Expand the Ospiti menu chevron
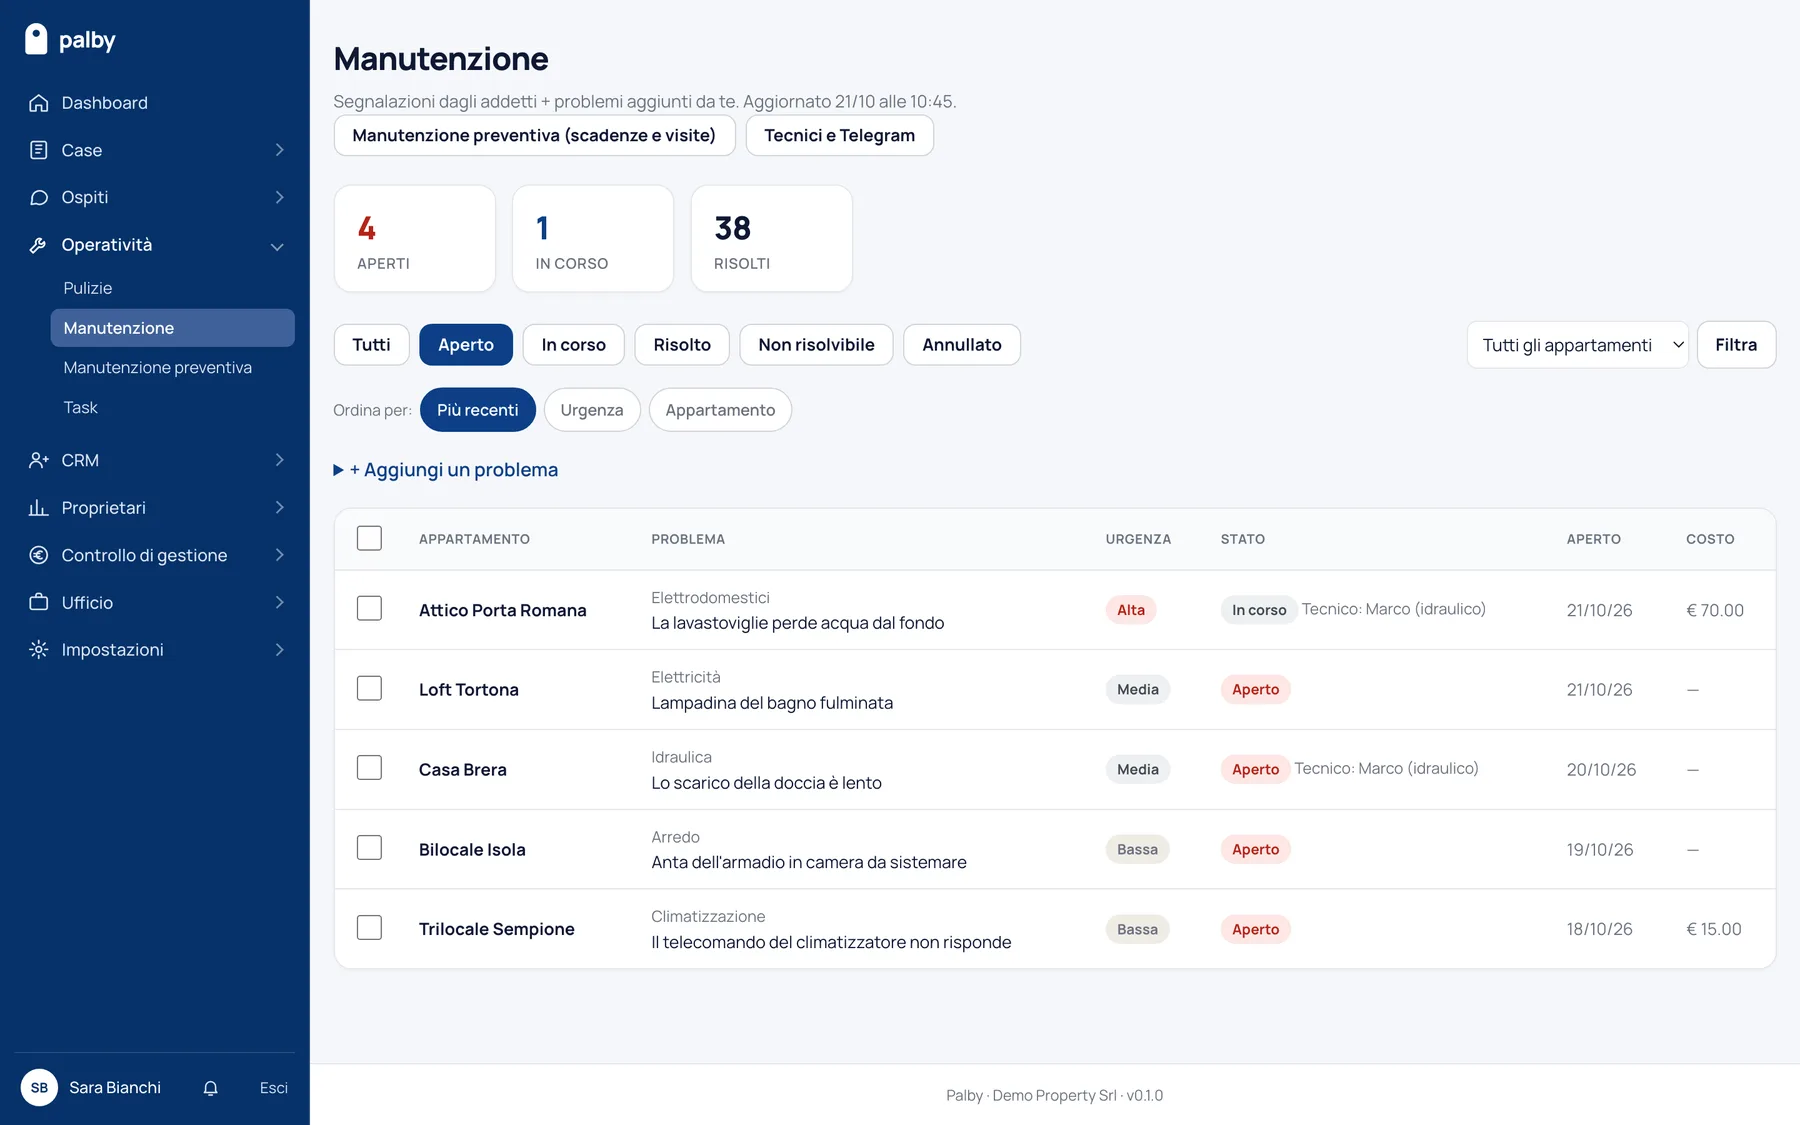The image size is (1800, 1125). [280, 197]
